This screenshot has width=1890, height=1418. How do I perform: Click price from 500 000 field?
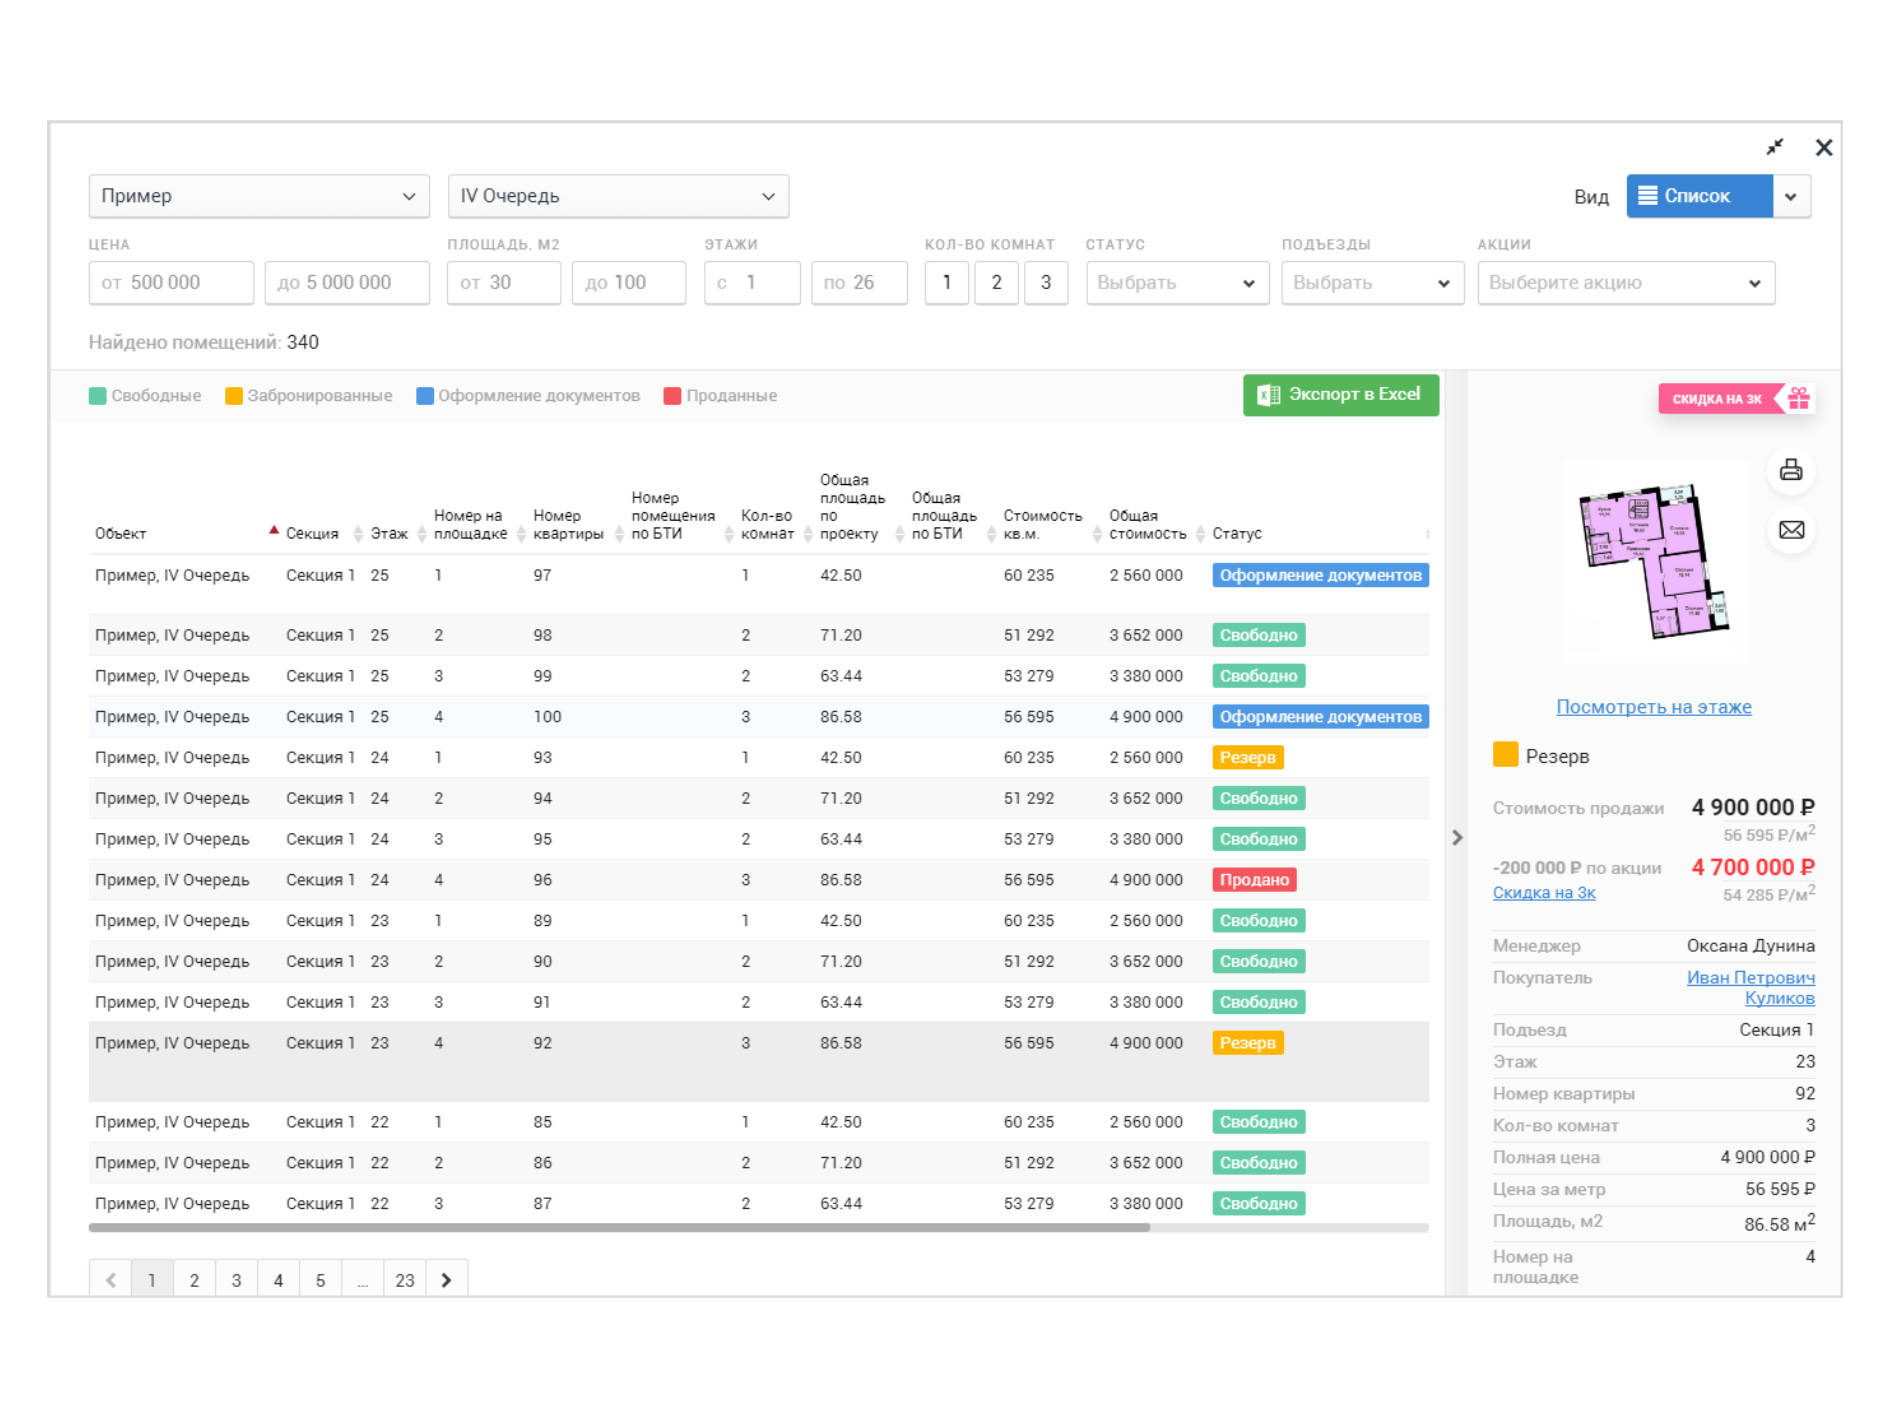click(x=171, y=283)
